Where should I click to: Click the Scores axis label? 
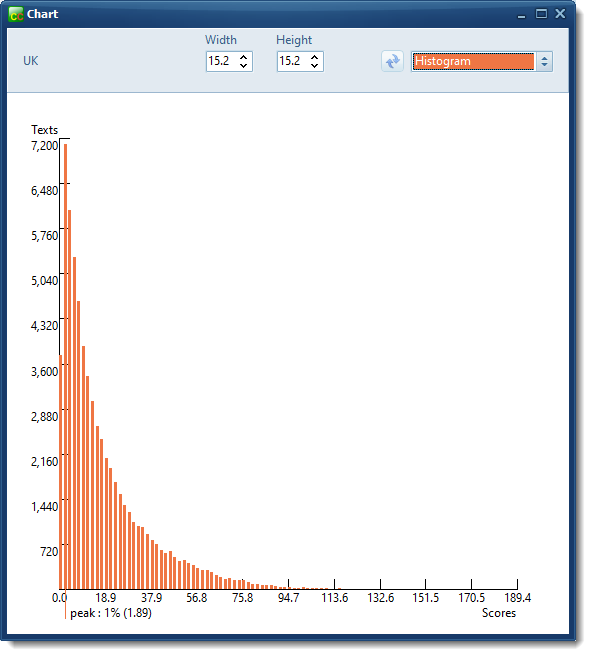(499, 613)
